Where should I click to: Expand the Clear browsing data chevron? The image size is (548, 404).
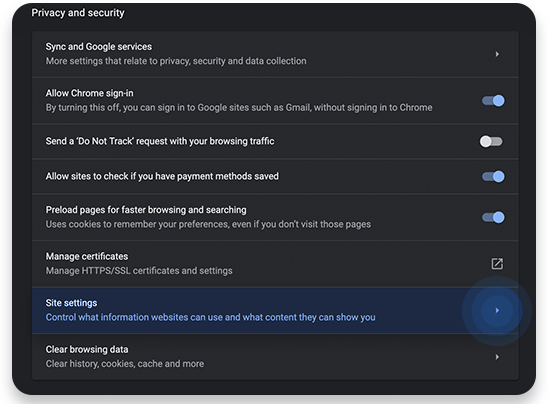[x=497, y=357]
